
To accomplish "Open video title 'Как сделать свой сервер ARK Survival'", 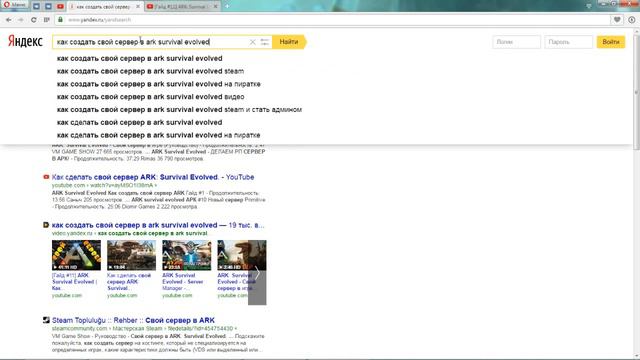I will [x=129, y=282].
